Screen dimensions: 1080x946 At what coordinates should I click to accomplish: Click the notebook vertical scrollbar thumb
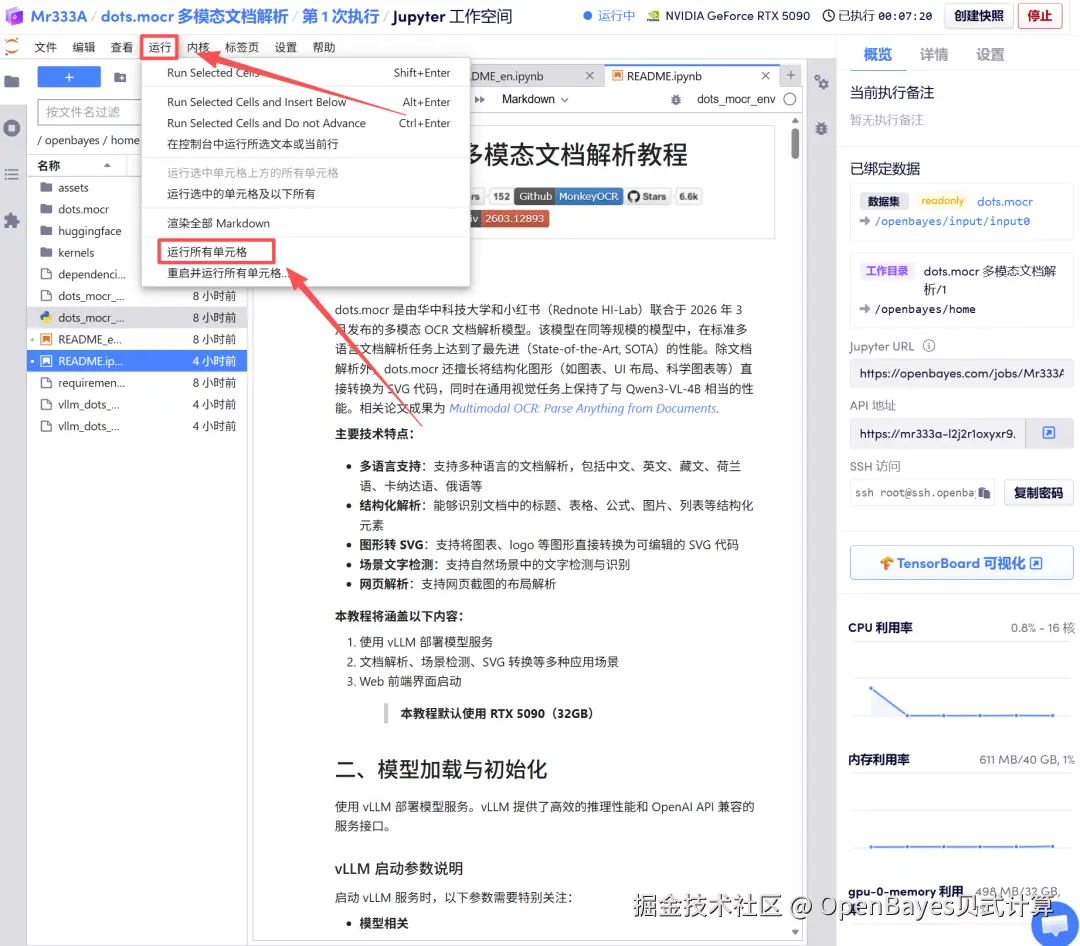pyautogui.click(x=795, y=144)
